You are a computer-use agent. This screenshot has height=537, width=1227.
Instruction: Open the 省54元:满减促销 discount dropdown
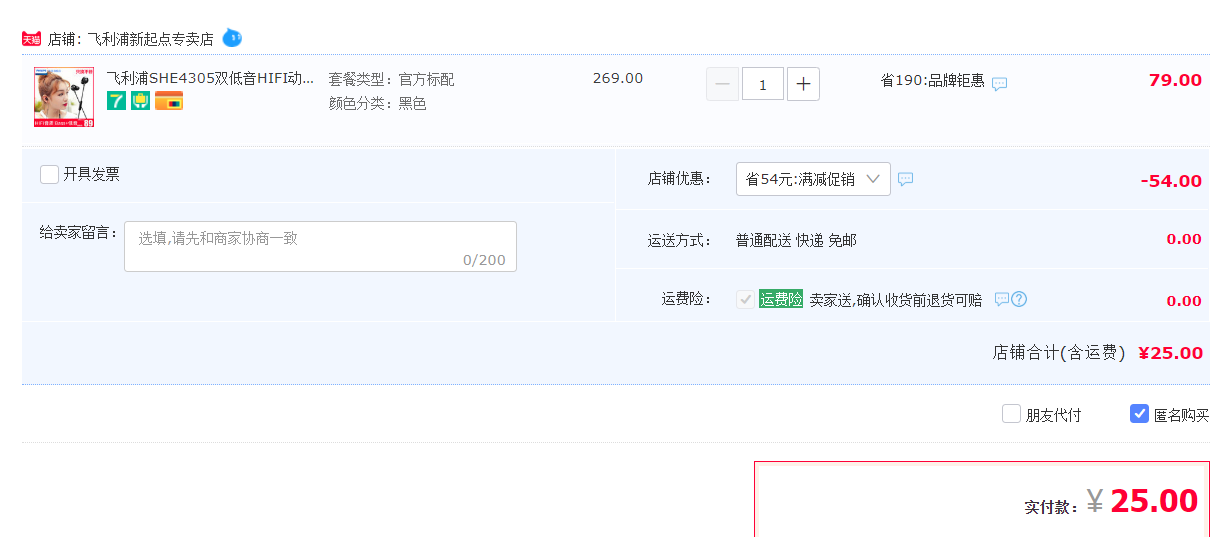tap(813, 179)
